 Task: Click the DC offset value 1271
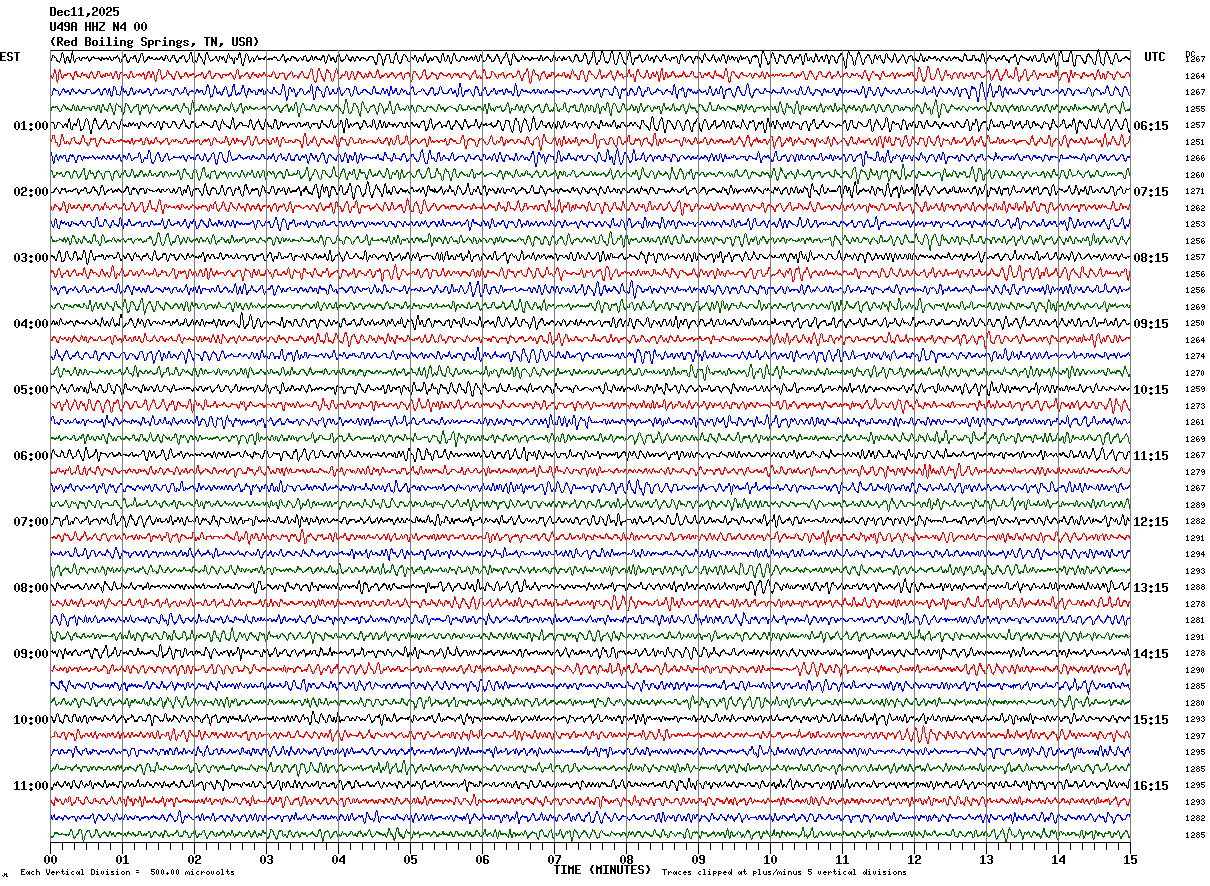pyautogui.click(x=1195, y=192)
